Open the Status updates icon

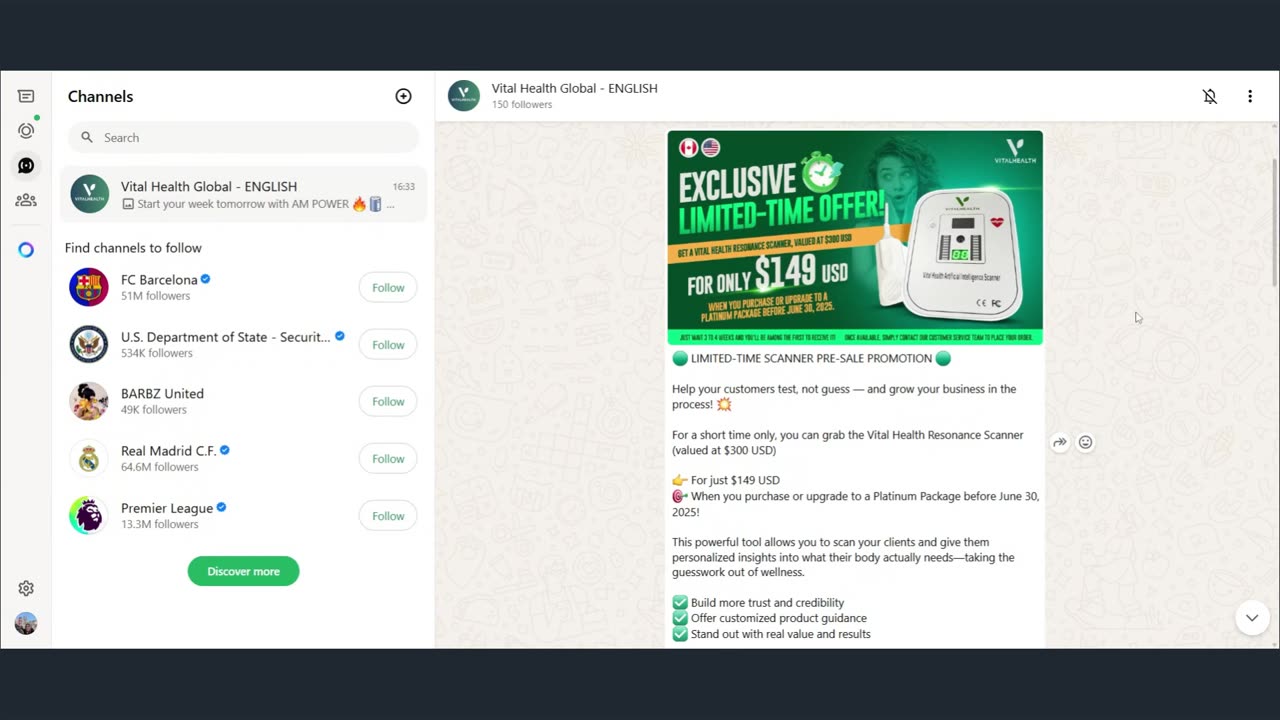26,131
